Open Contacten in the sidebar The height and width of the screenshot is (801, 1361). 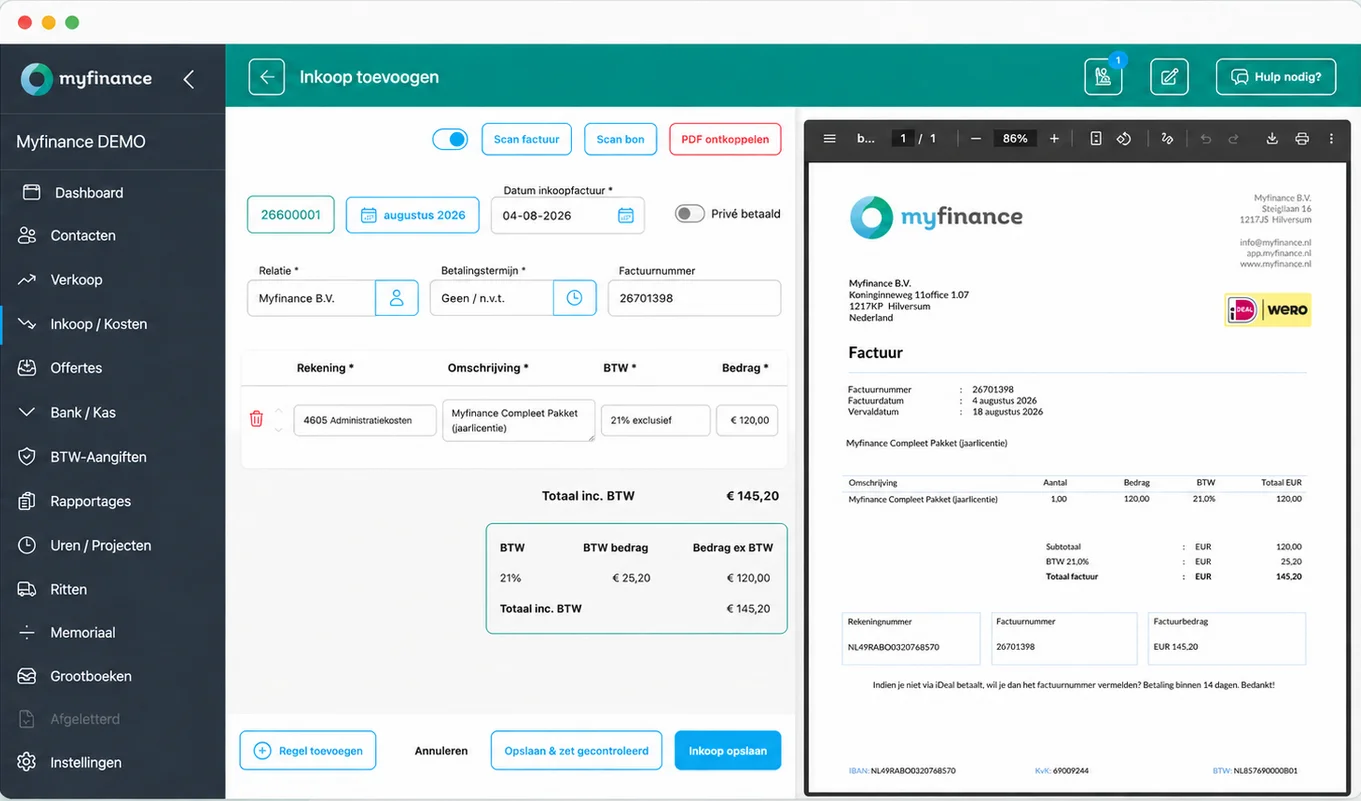coord(83,236)
